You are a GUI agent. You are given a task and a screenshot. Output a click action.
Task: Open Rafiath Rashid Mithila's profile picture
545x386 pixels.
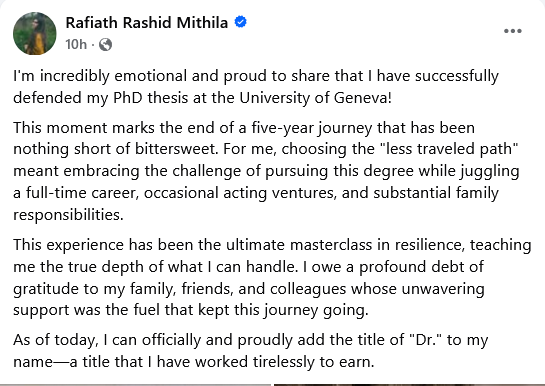pos(35,34)
